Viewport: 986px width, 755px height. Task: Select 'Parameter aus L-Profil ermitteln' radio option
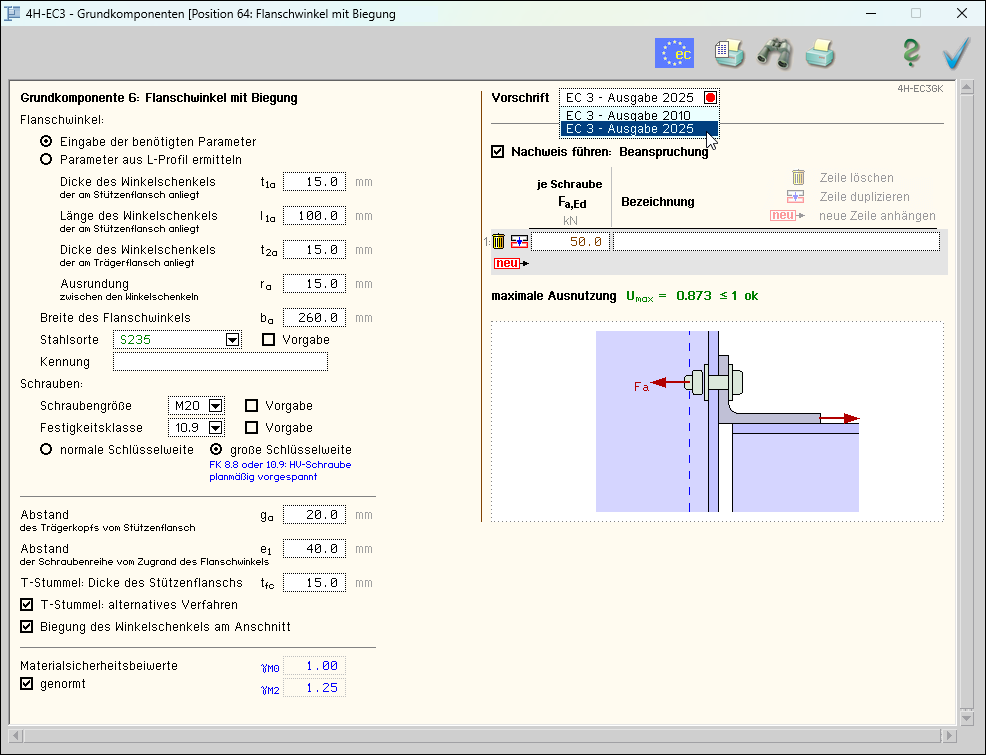coord(46,159)
